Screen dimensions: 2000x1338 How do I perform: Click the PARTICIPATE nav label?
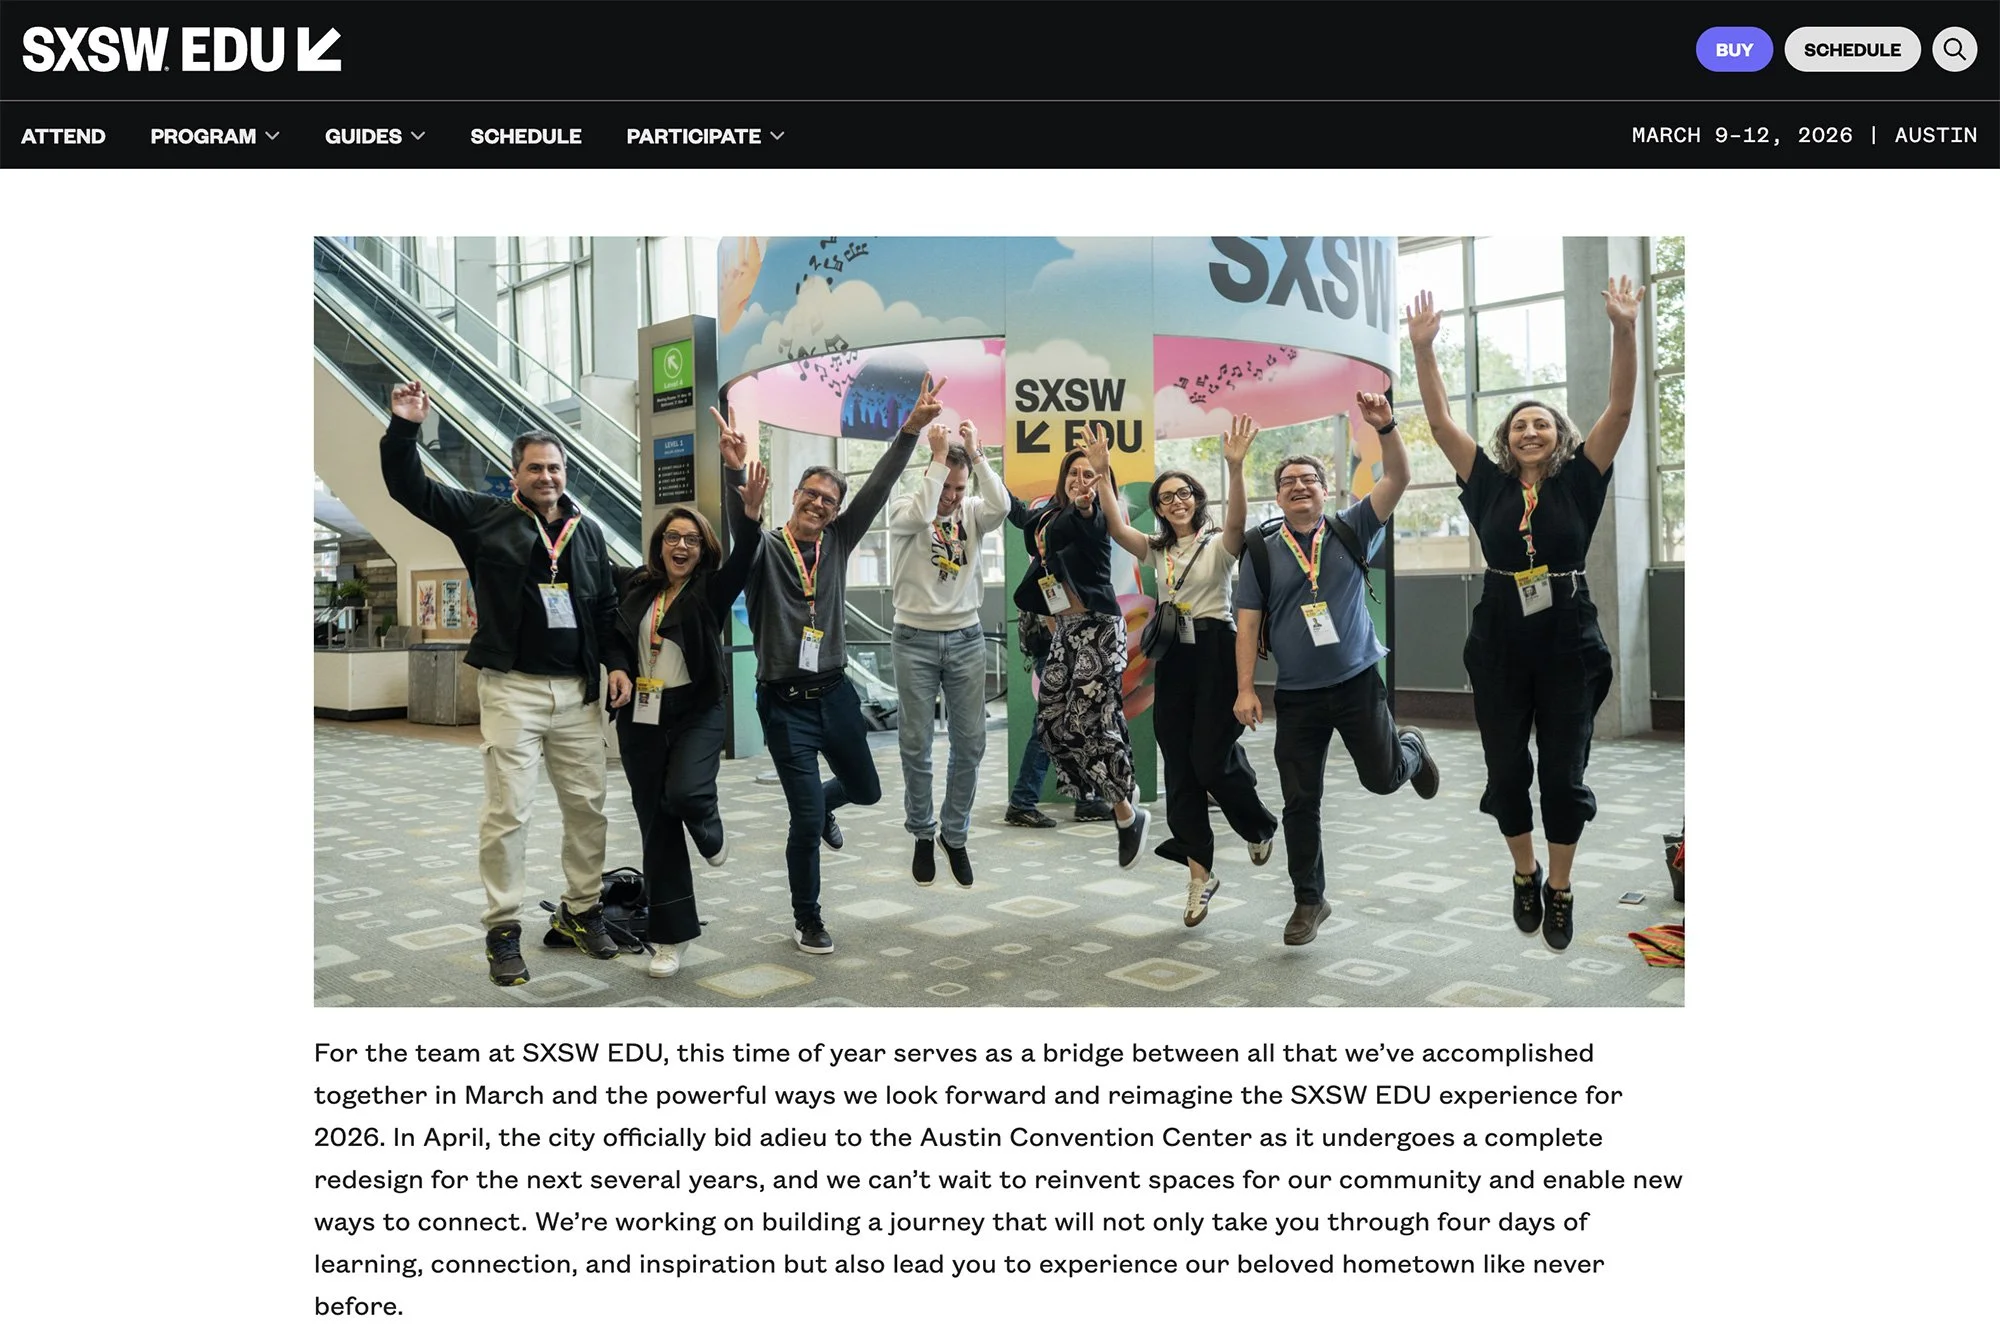pyautogui.click(x=693, y=136)
